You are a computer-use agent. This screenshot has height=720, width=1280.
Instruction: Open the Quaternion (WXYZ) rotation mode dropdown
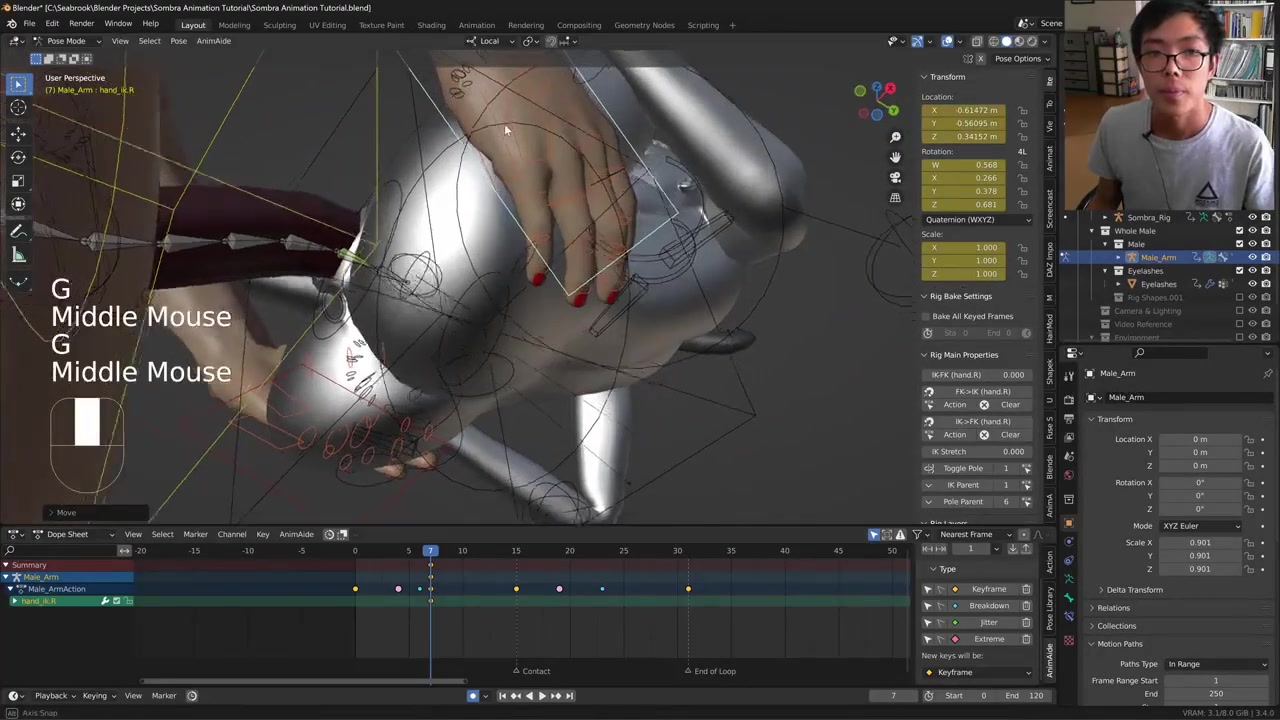click(x=976, y=219)
